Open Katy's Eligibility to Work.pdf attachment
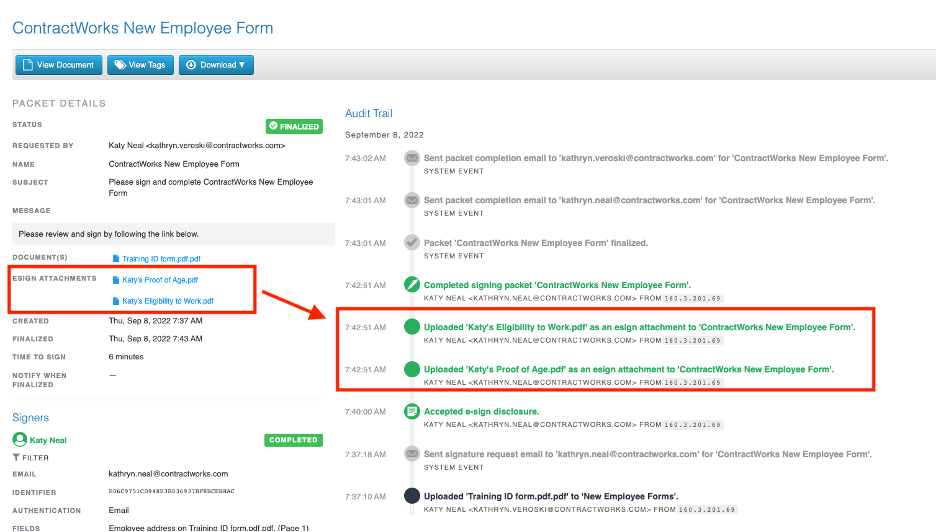The height and width of the screenshot is (532, 936). click(168, 302)
